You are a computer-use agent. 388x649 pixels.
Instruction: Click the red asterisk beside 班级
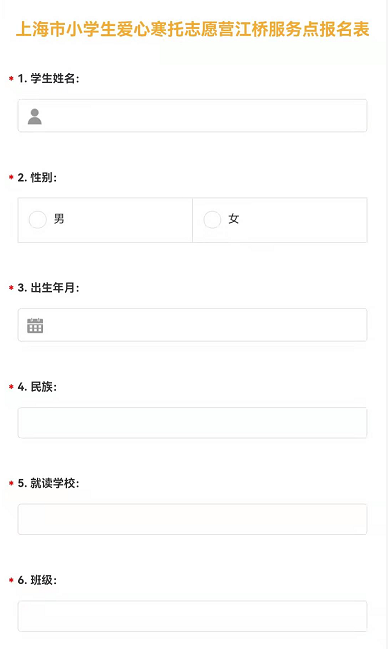coord(11,580)
